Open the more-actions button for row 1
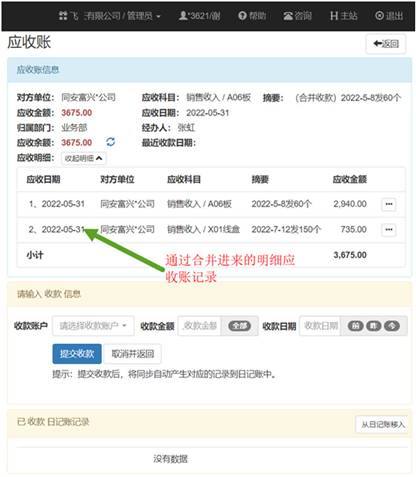The width and height of the screenshot is (416, 477). pyautogui.click(x=389, y=204)
